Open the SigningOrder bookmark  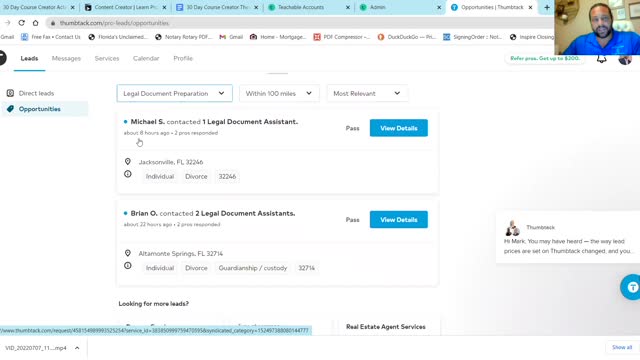pos(473,37)
